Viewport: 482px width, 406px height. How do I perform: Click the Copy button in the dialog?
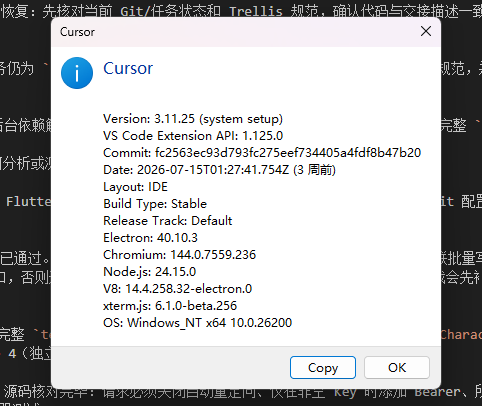click(323, 367)
